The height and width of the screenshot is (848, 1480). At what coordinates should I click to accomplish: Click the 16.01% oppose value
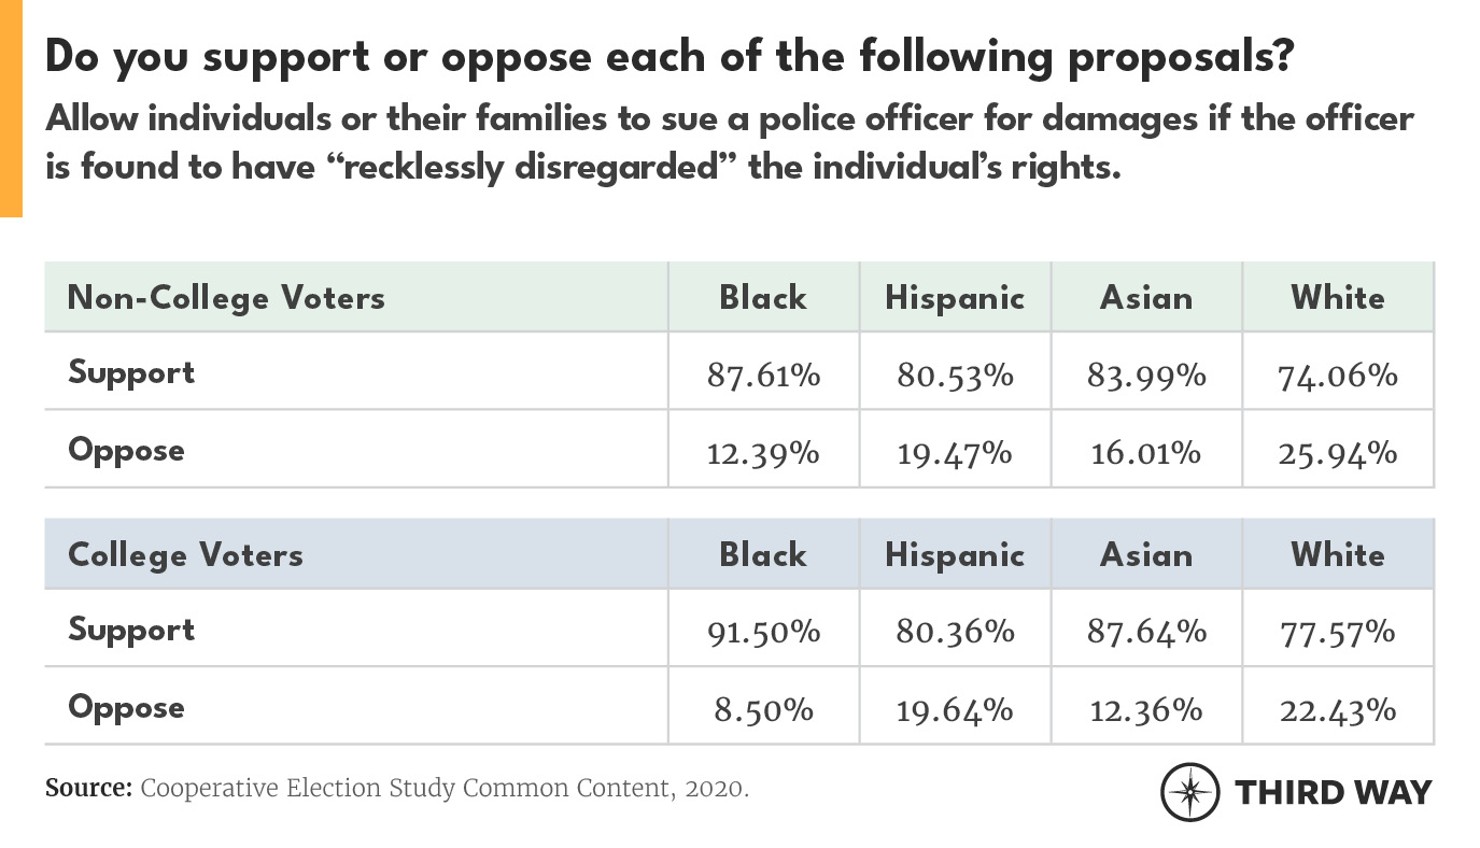[1146, 453]
